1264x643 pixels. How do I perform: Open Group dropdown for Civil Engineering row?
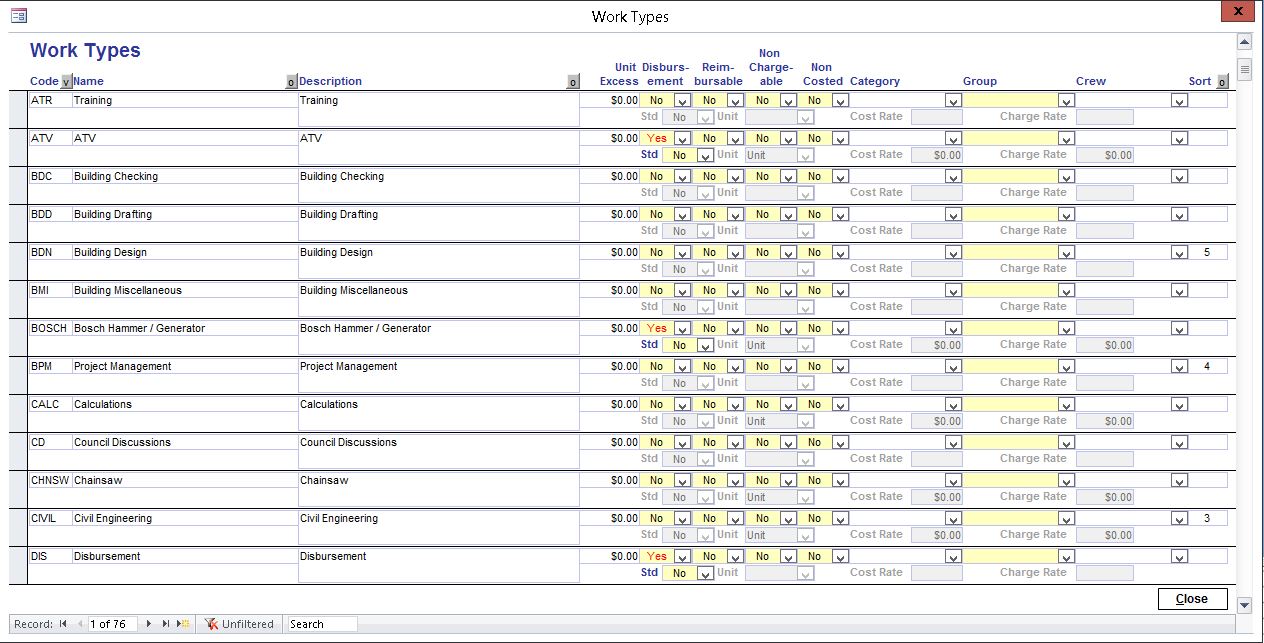tap(1066, 519)
